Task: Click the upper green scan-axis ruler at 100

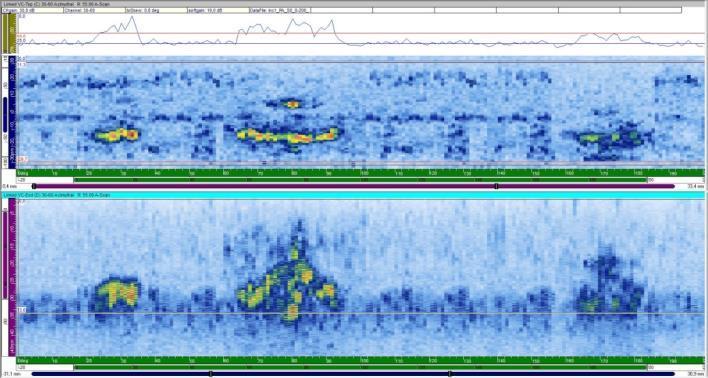Action: click(x=364, y=173)
